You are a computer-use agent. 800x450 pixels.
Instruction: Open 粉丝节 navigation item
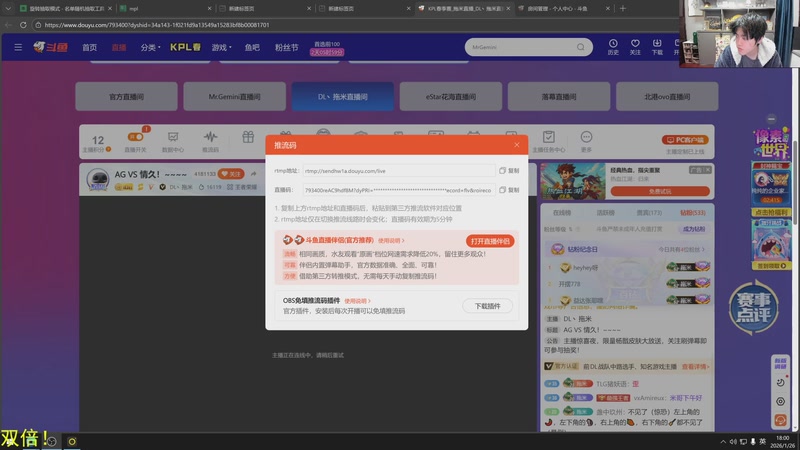coord(286,47)
